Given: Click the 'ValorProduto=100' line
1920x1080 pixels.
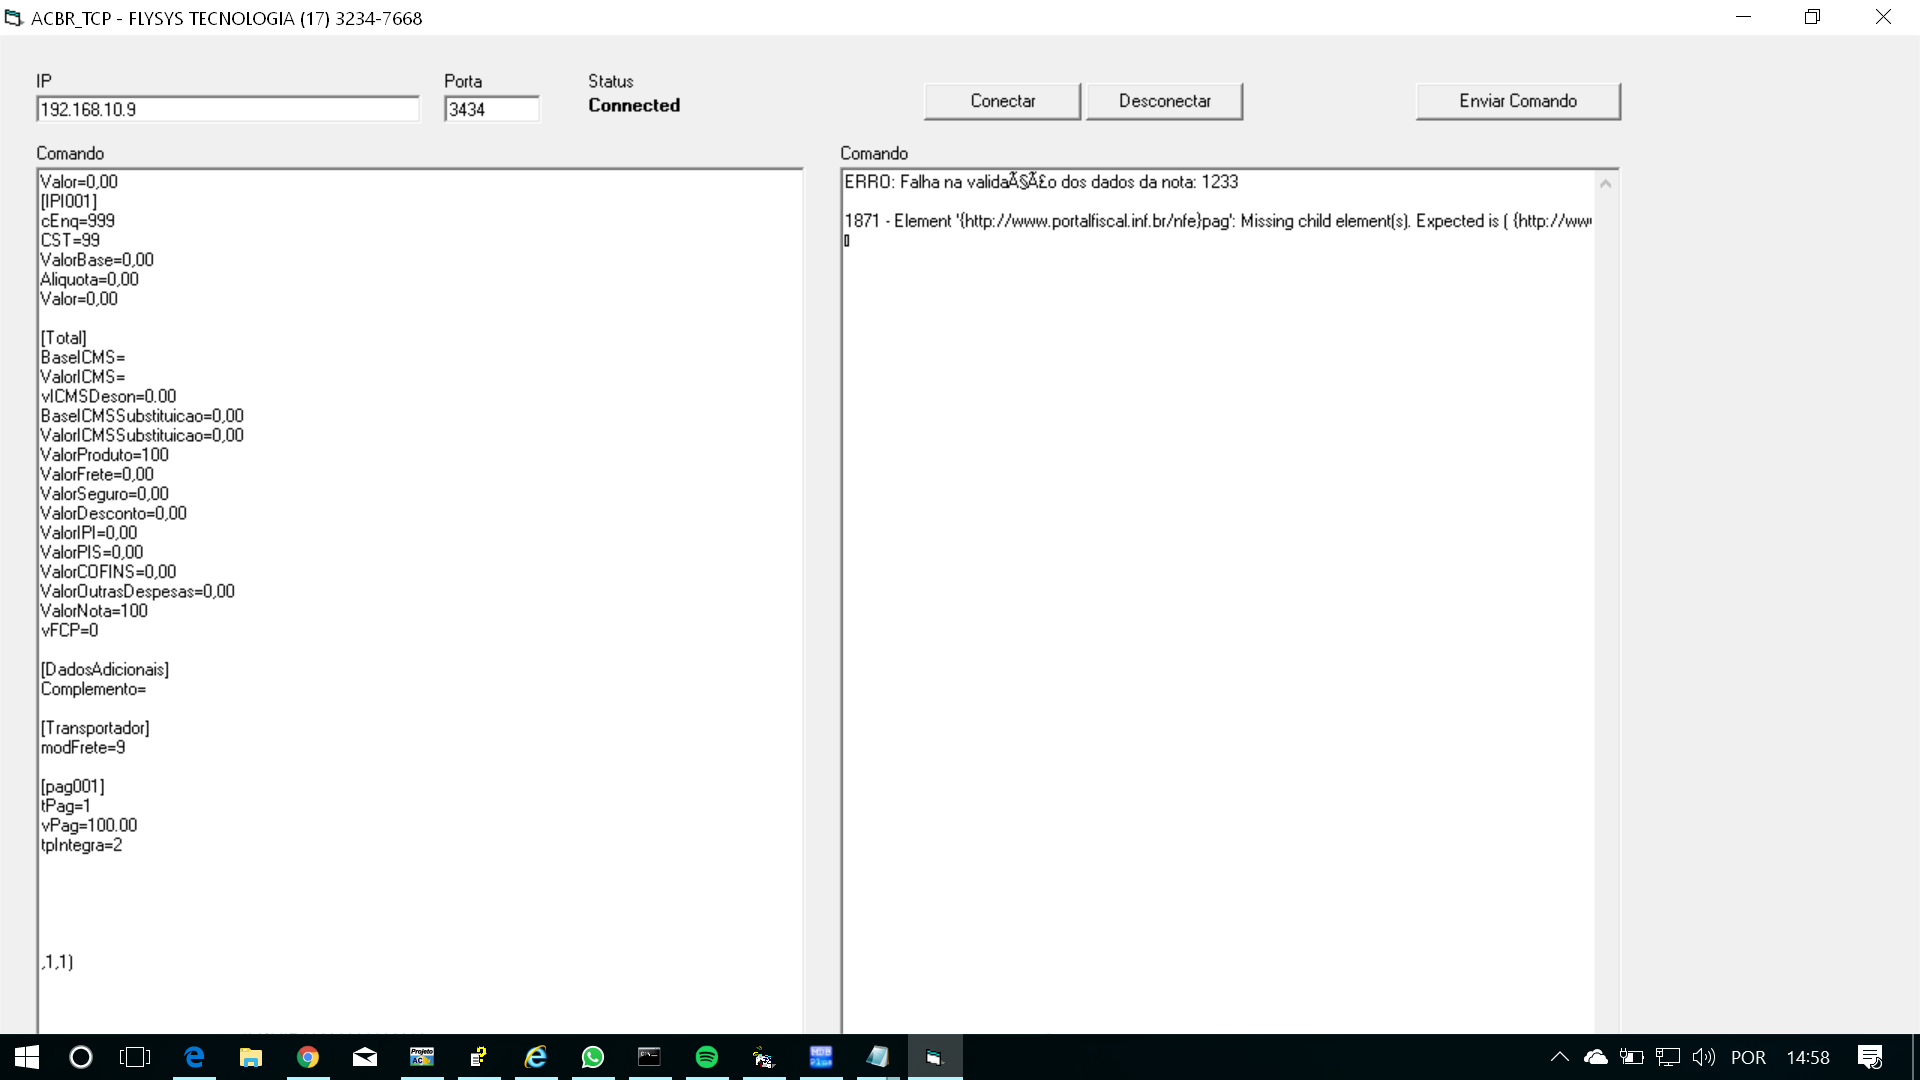Looking at the screenshot, I should click(105, 455).
